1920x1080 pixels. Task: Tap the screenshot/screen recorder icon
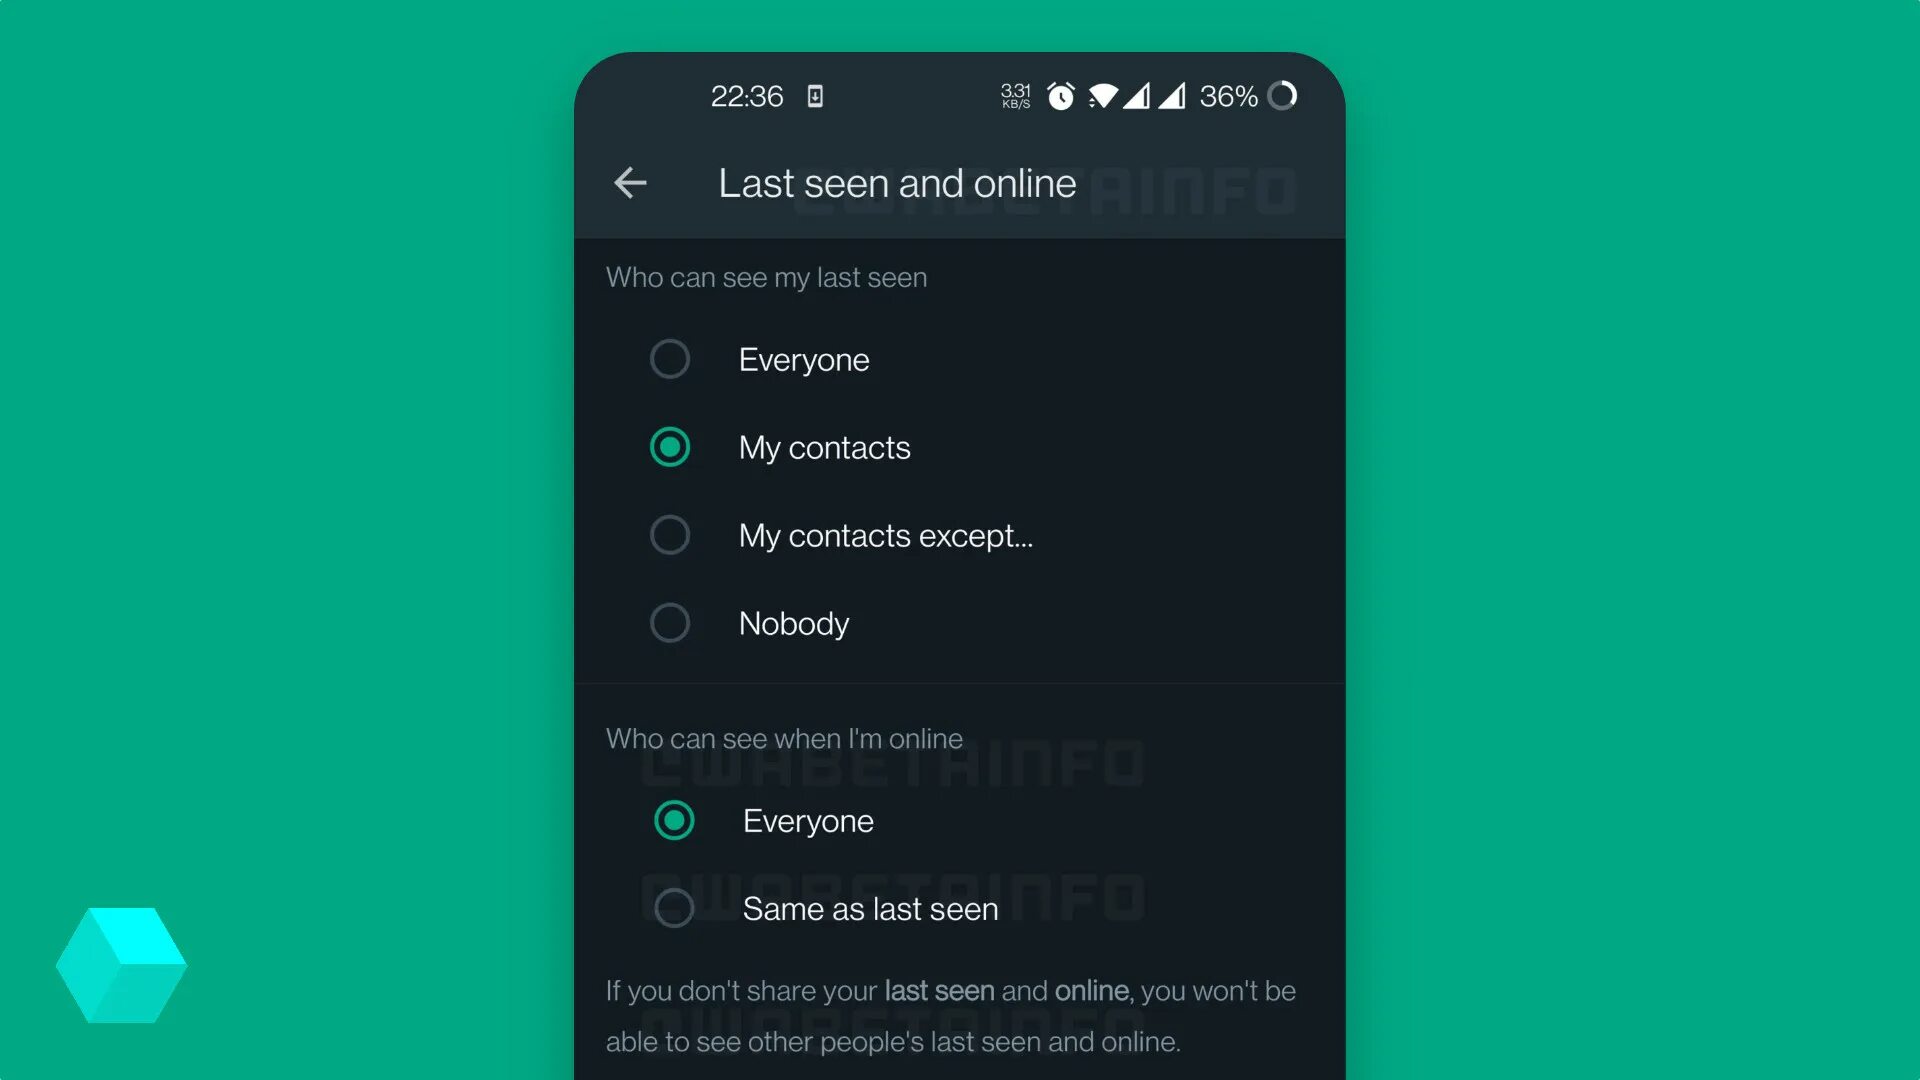click(x=814, y=95)
